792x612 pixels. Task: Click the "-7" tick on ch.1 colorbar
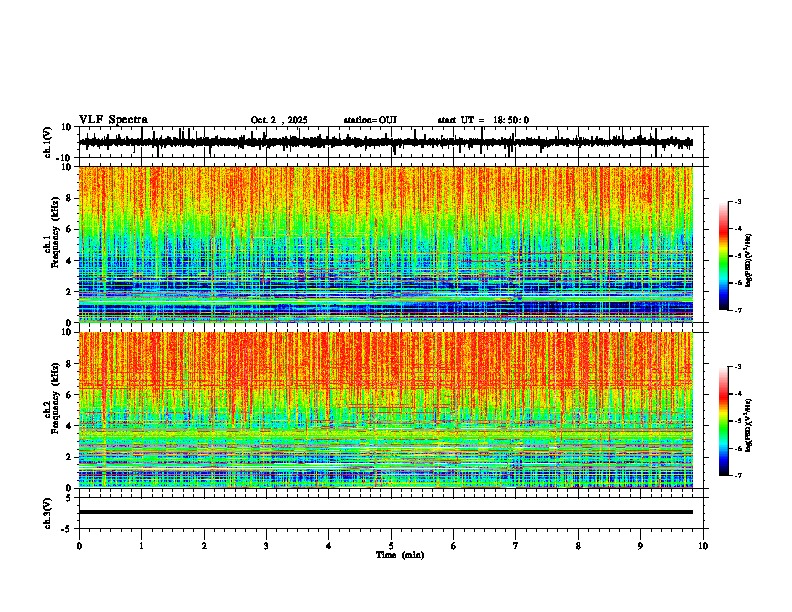tap(737, 310)
